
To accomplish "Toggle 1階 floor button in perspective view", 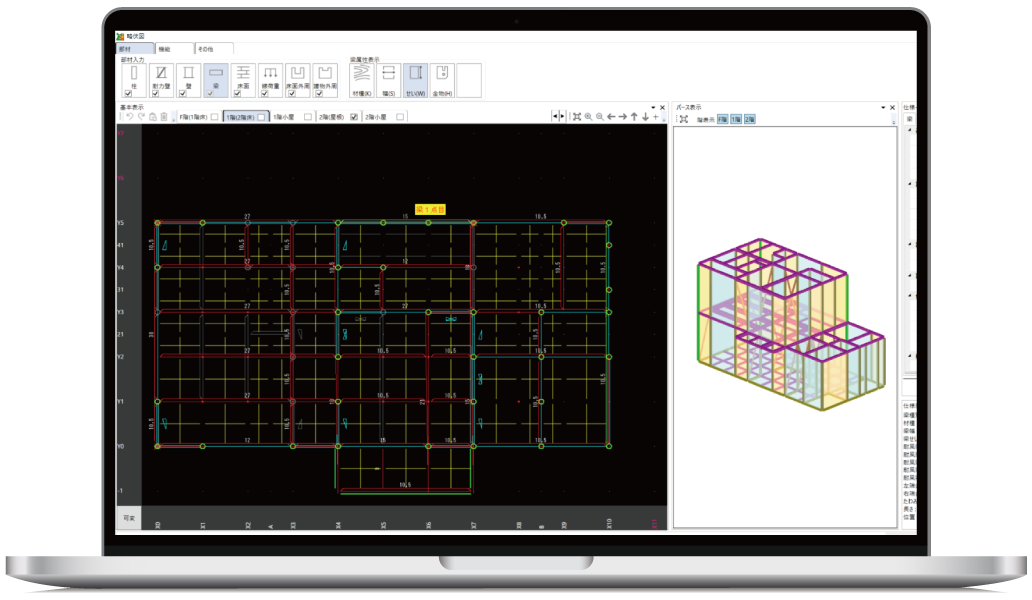I will pos(736,119).
